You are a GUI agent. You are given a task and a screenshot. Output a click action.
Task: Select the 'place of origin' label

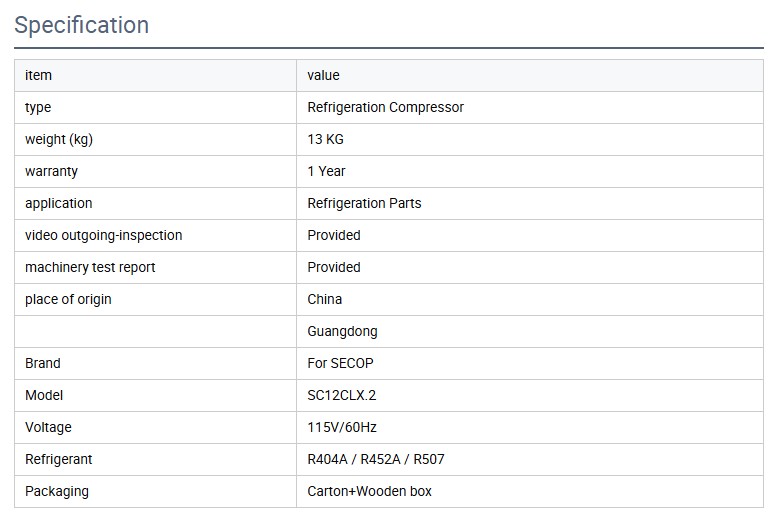pos(68,299)
